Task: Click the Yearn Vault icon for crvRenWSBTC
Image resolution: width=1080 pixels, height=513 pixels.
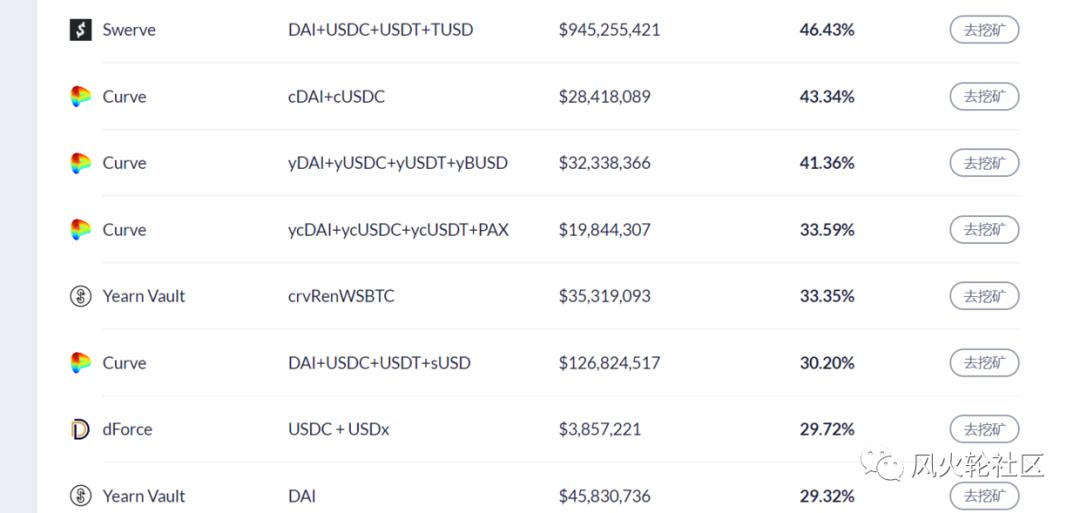Action: point(80,296)
